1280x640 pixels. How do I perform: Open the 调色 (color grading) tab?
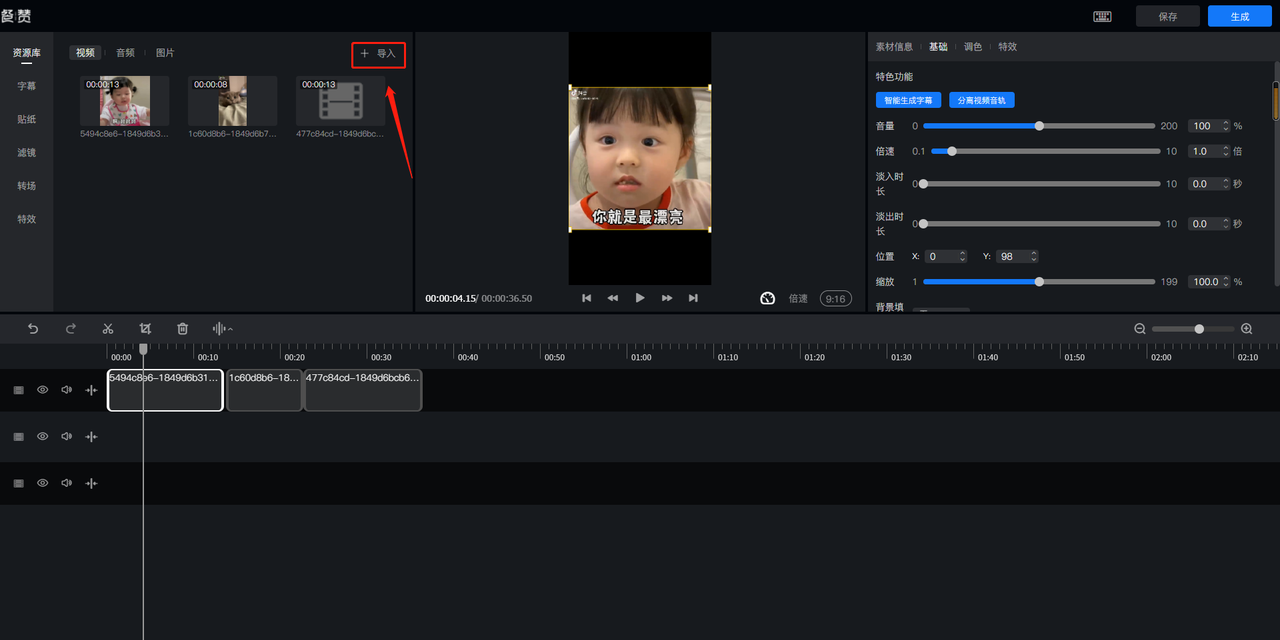point(972,47)
